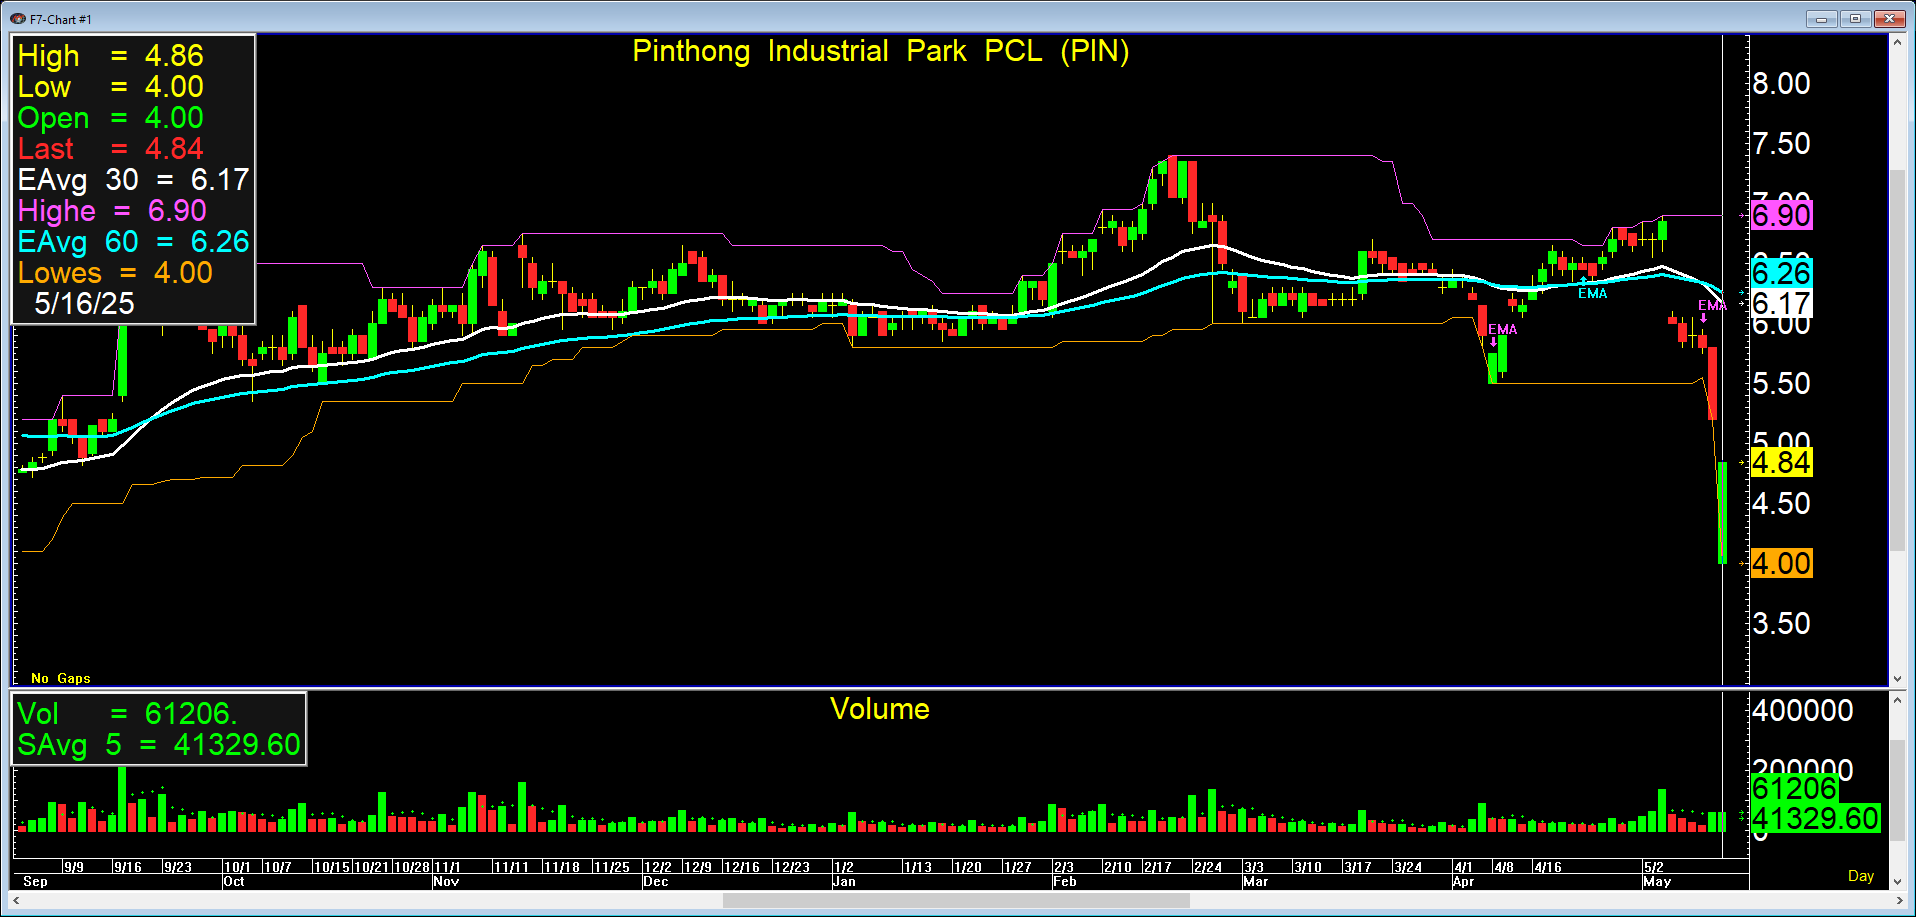Click the May month label on time axis
Screen dimensions: 1916x917
point(1657,881)
